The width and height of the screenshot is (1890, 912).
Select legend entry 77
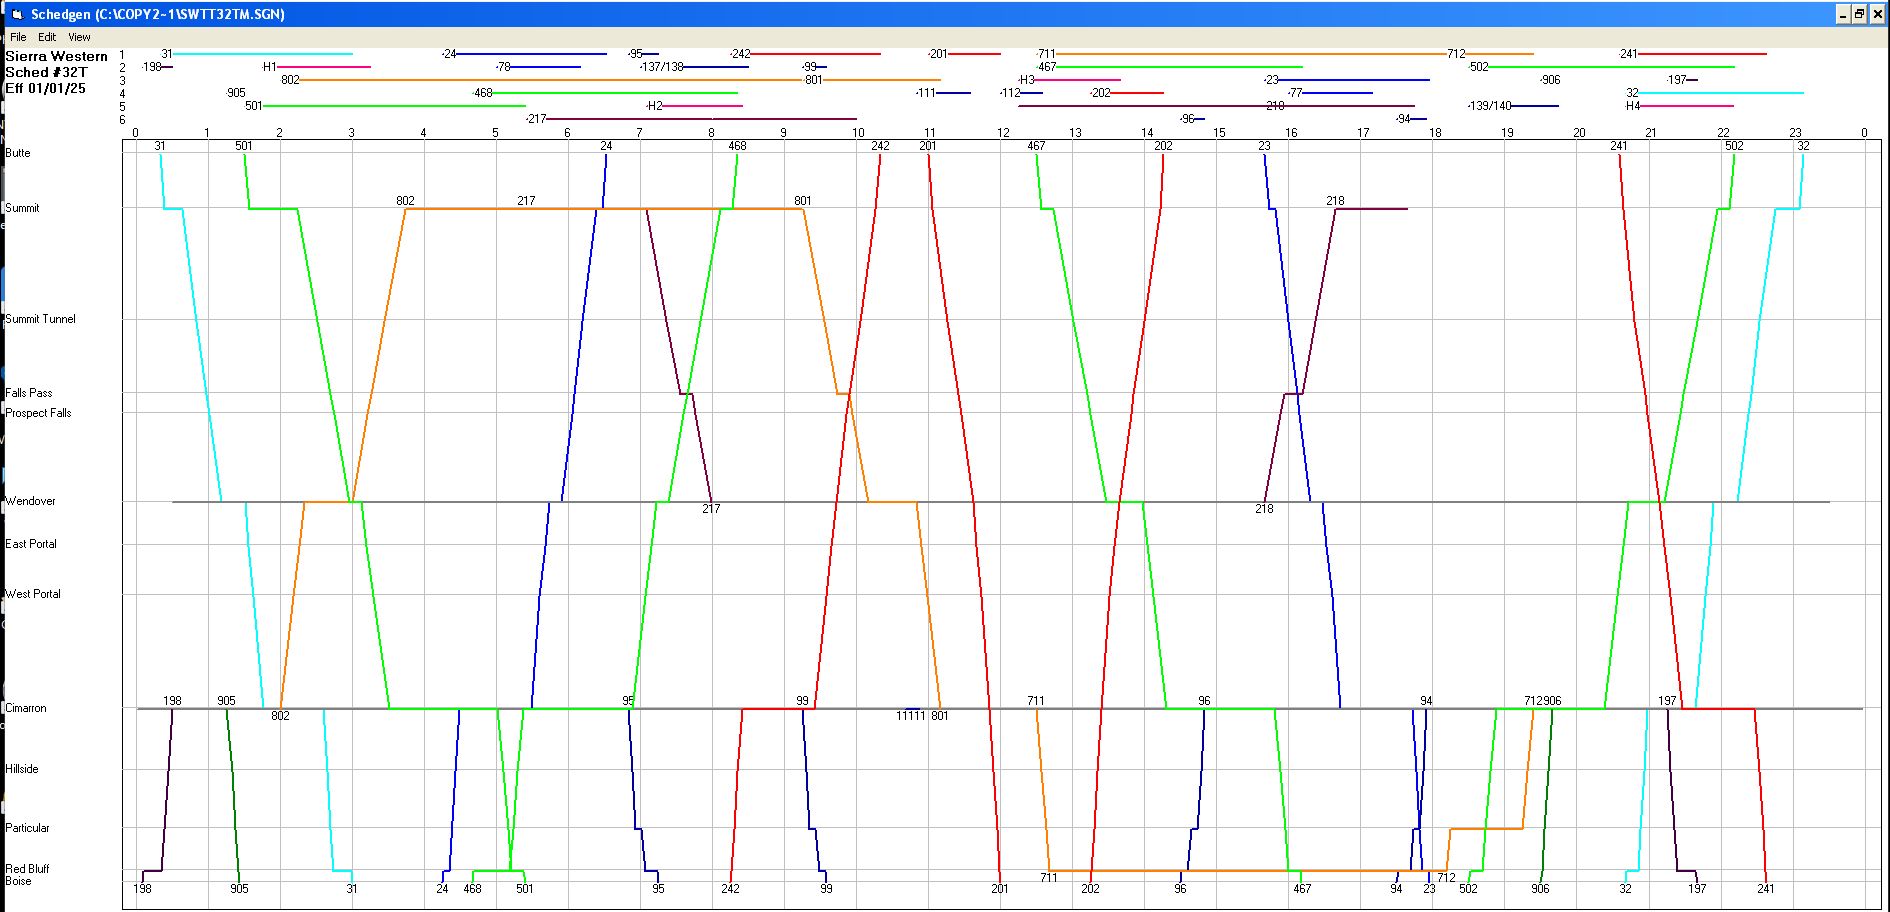coord(1295,93)
